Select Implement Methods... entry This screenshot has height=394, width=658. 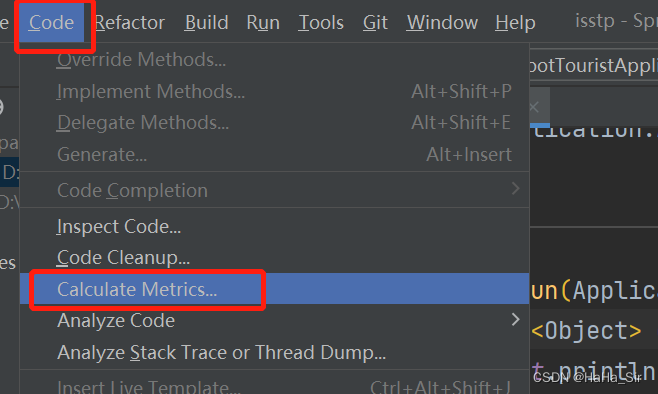point(274,91)
